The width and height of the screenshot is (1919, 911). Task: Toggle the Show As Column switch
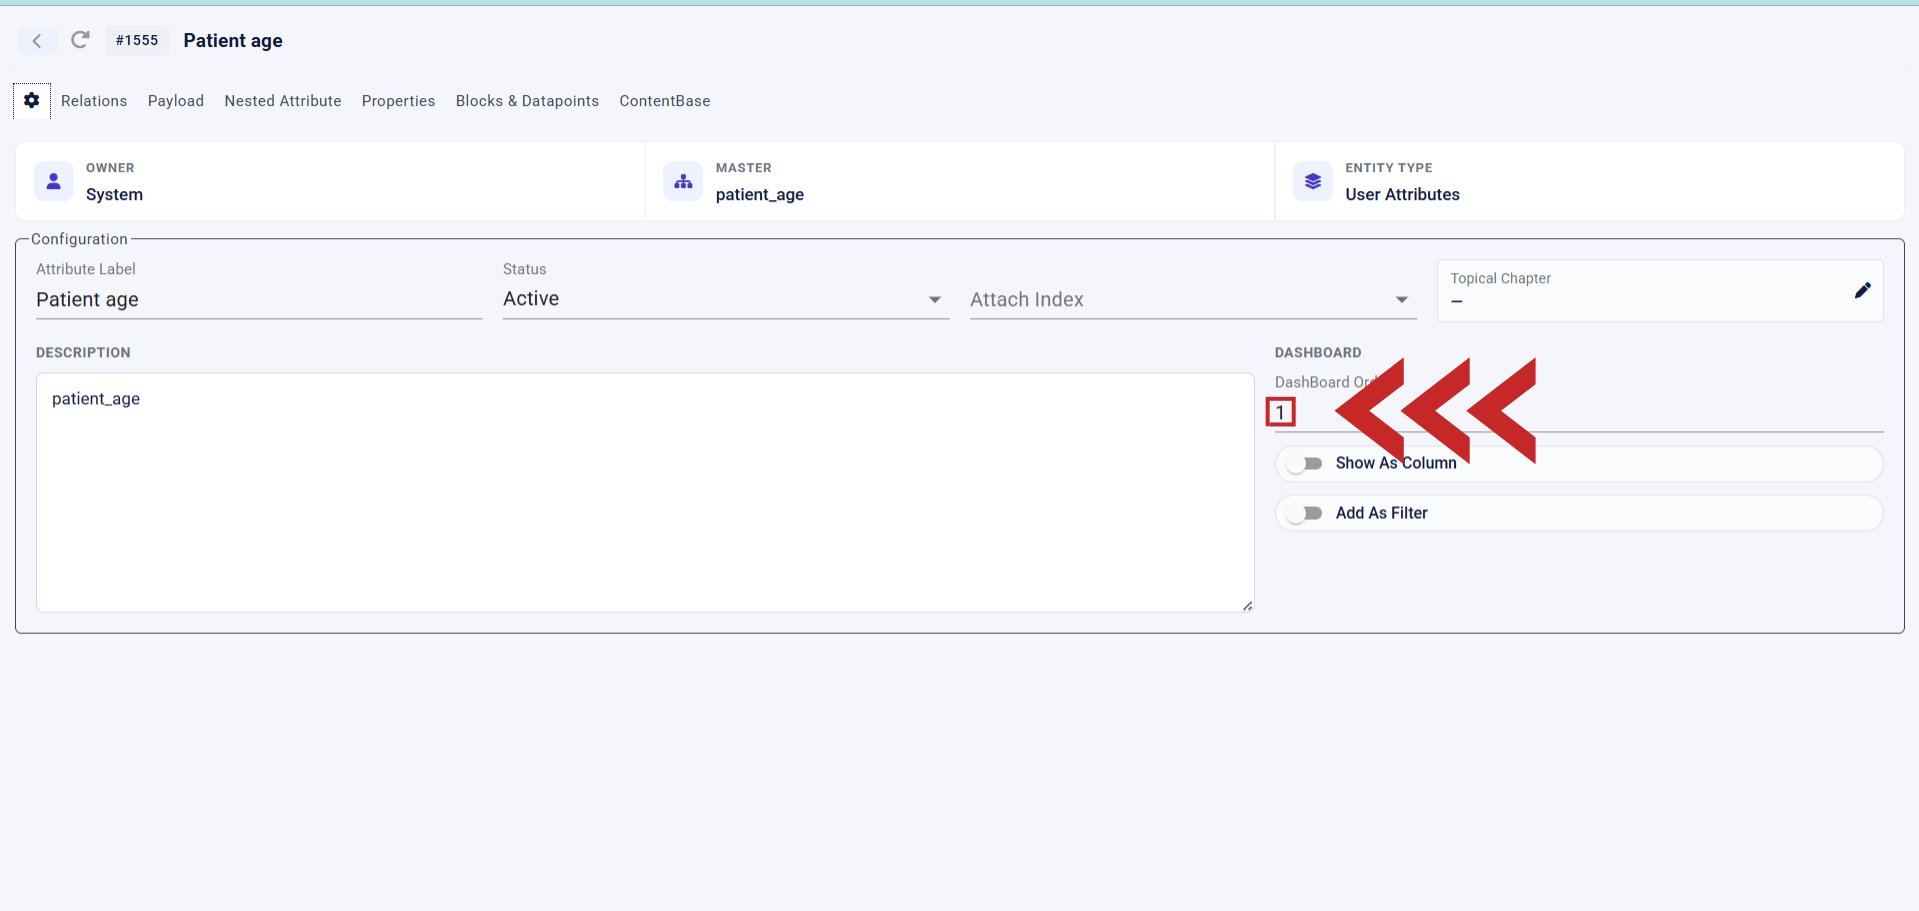point(1305,463)
